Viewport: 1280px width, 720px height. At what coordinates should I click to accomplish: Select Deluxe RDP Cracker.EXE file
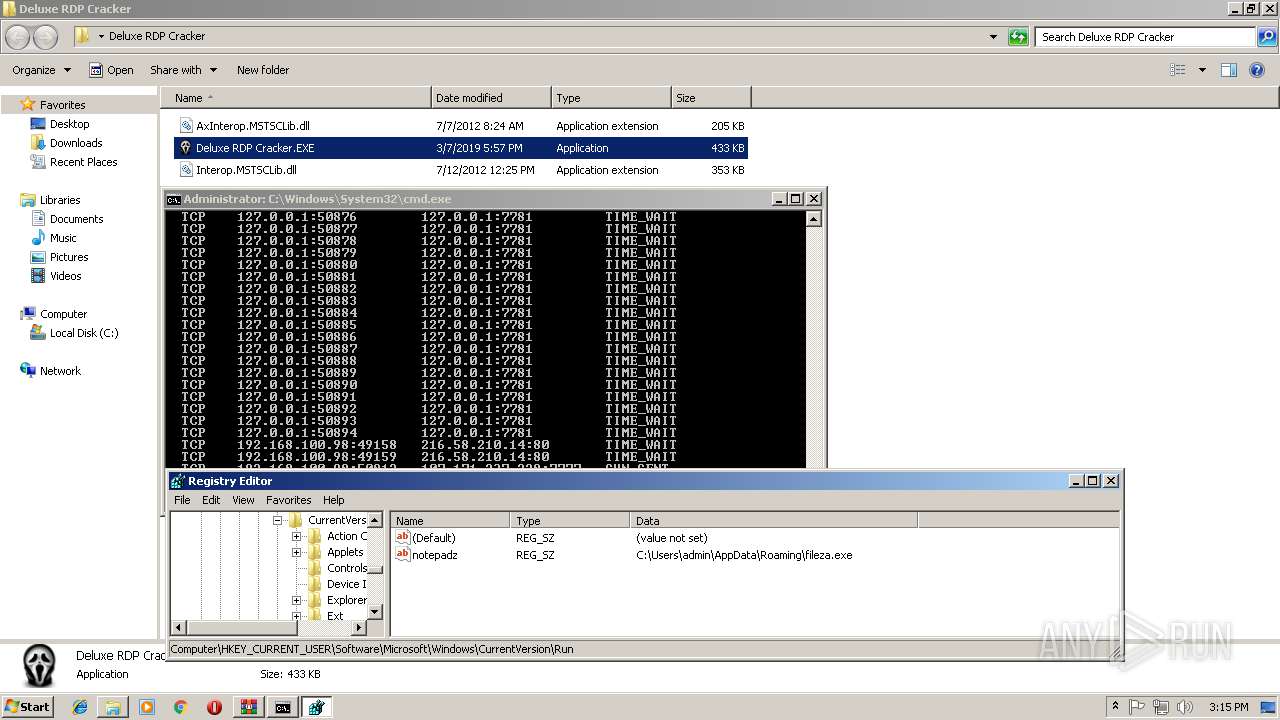coord(461,148)
